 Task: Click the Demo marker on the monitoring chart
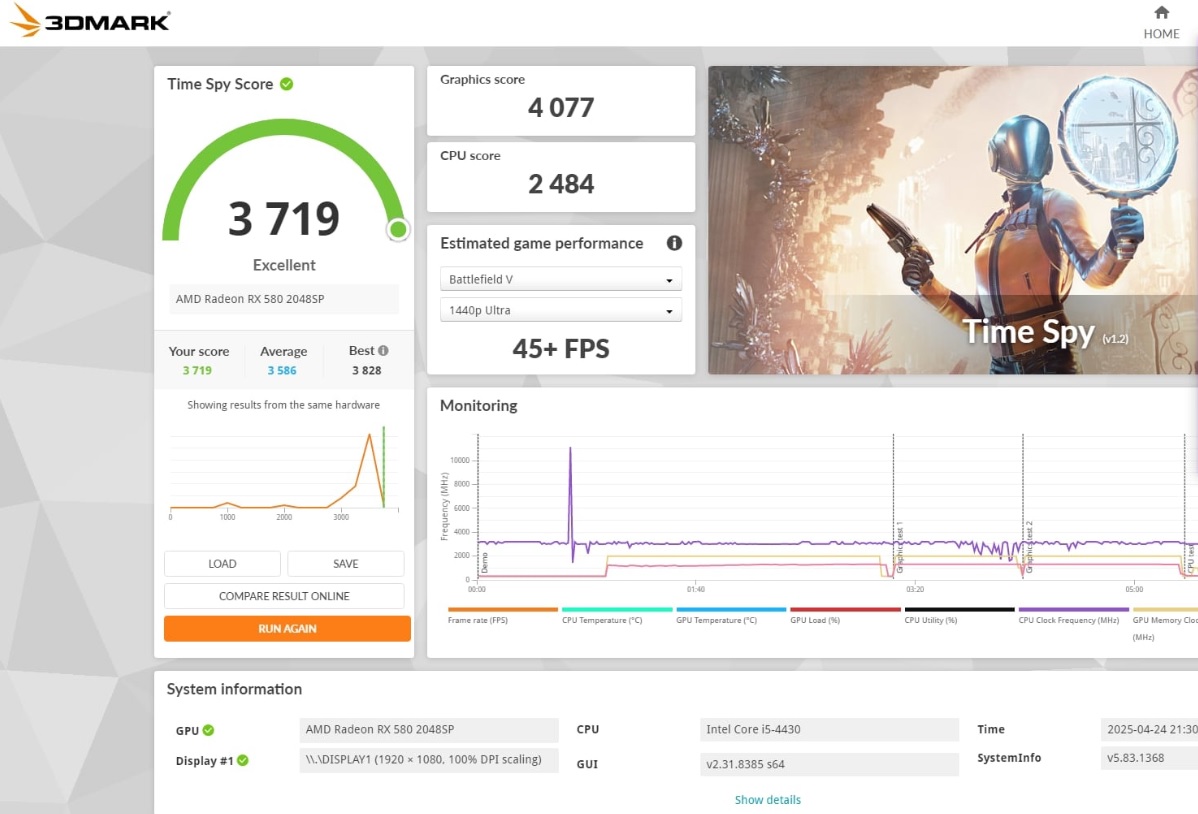coord(484,563)
